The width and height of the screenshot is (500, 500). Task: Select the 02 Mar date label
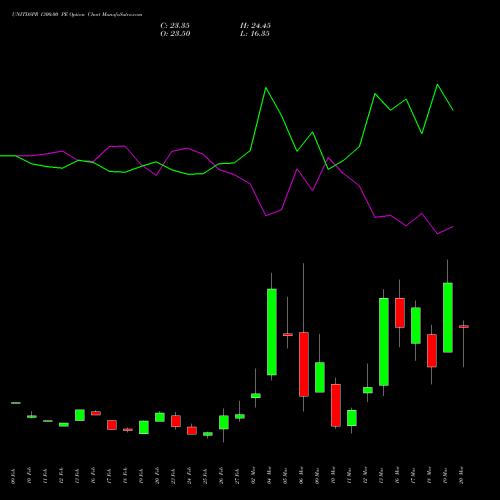coord(253,476)
